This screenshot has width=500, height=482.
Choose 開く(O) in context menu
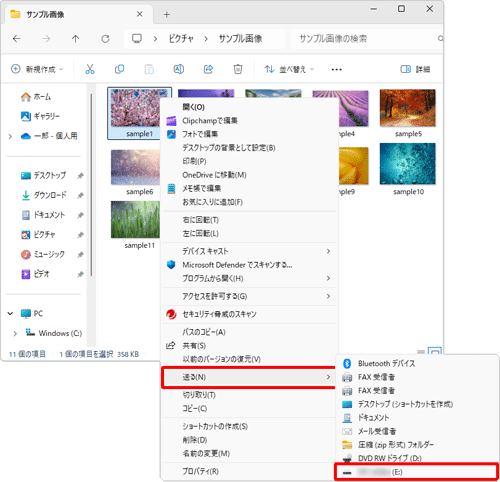click(x=249, y=107)
